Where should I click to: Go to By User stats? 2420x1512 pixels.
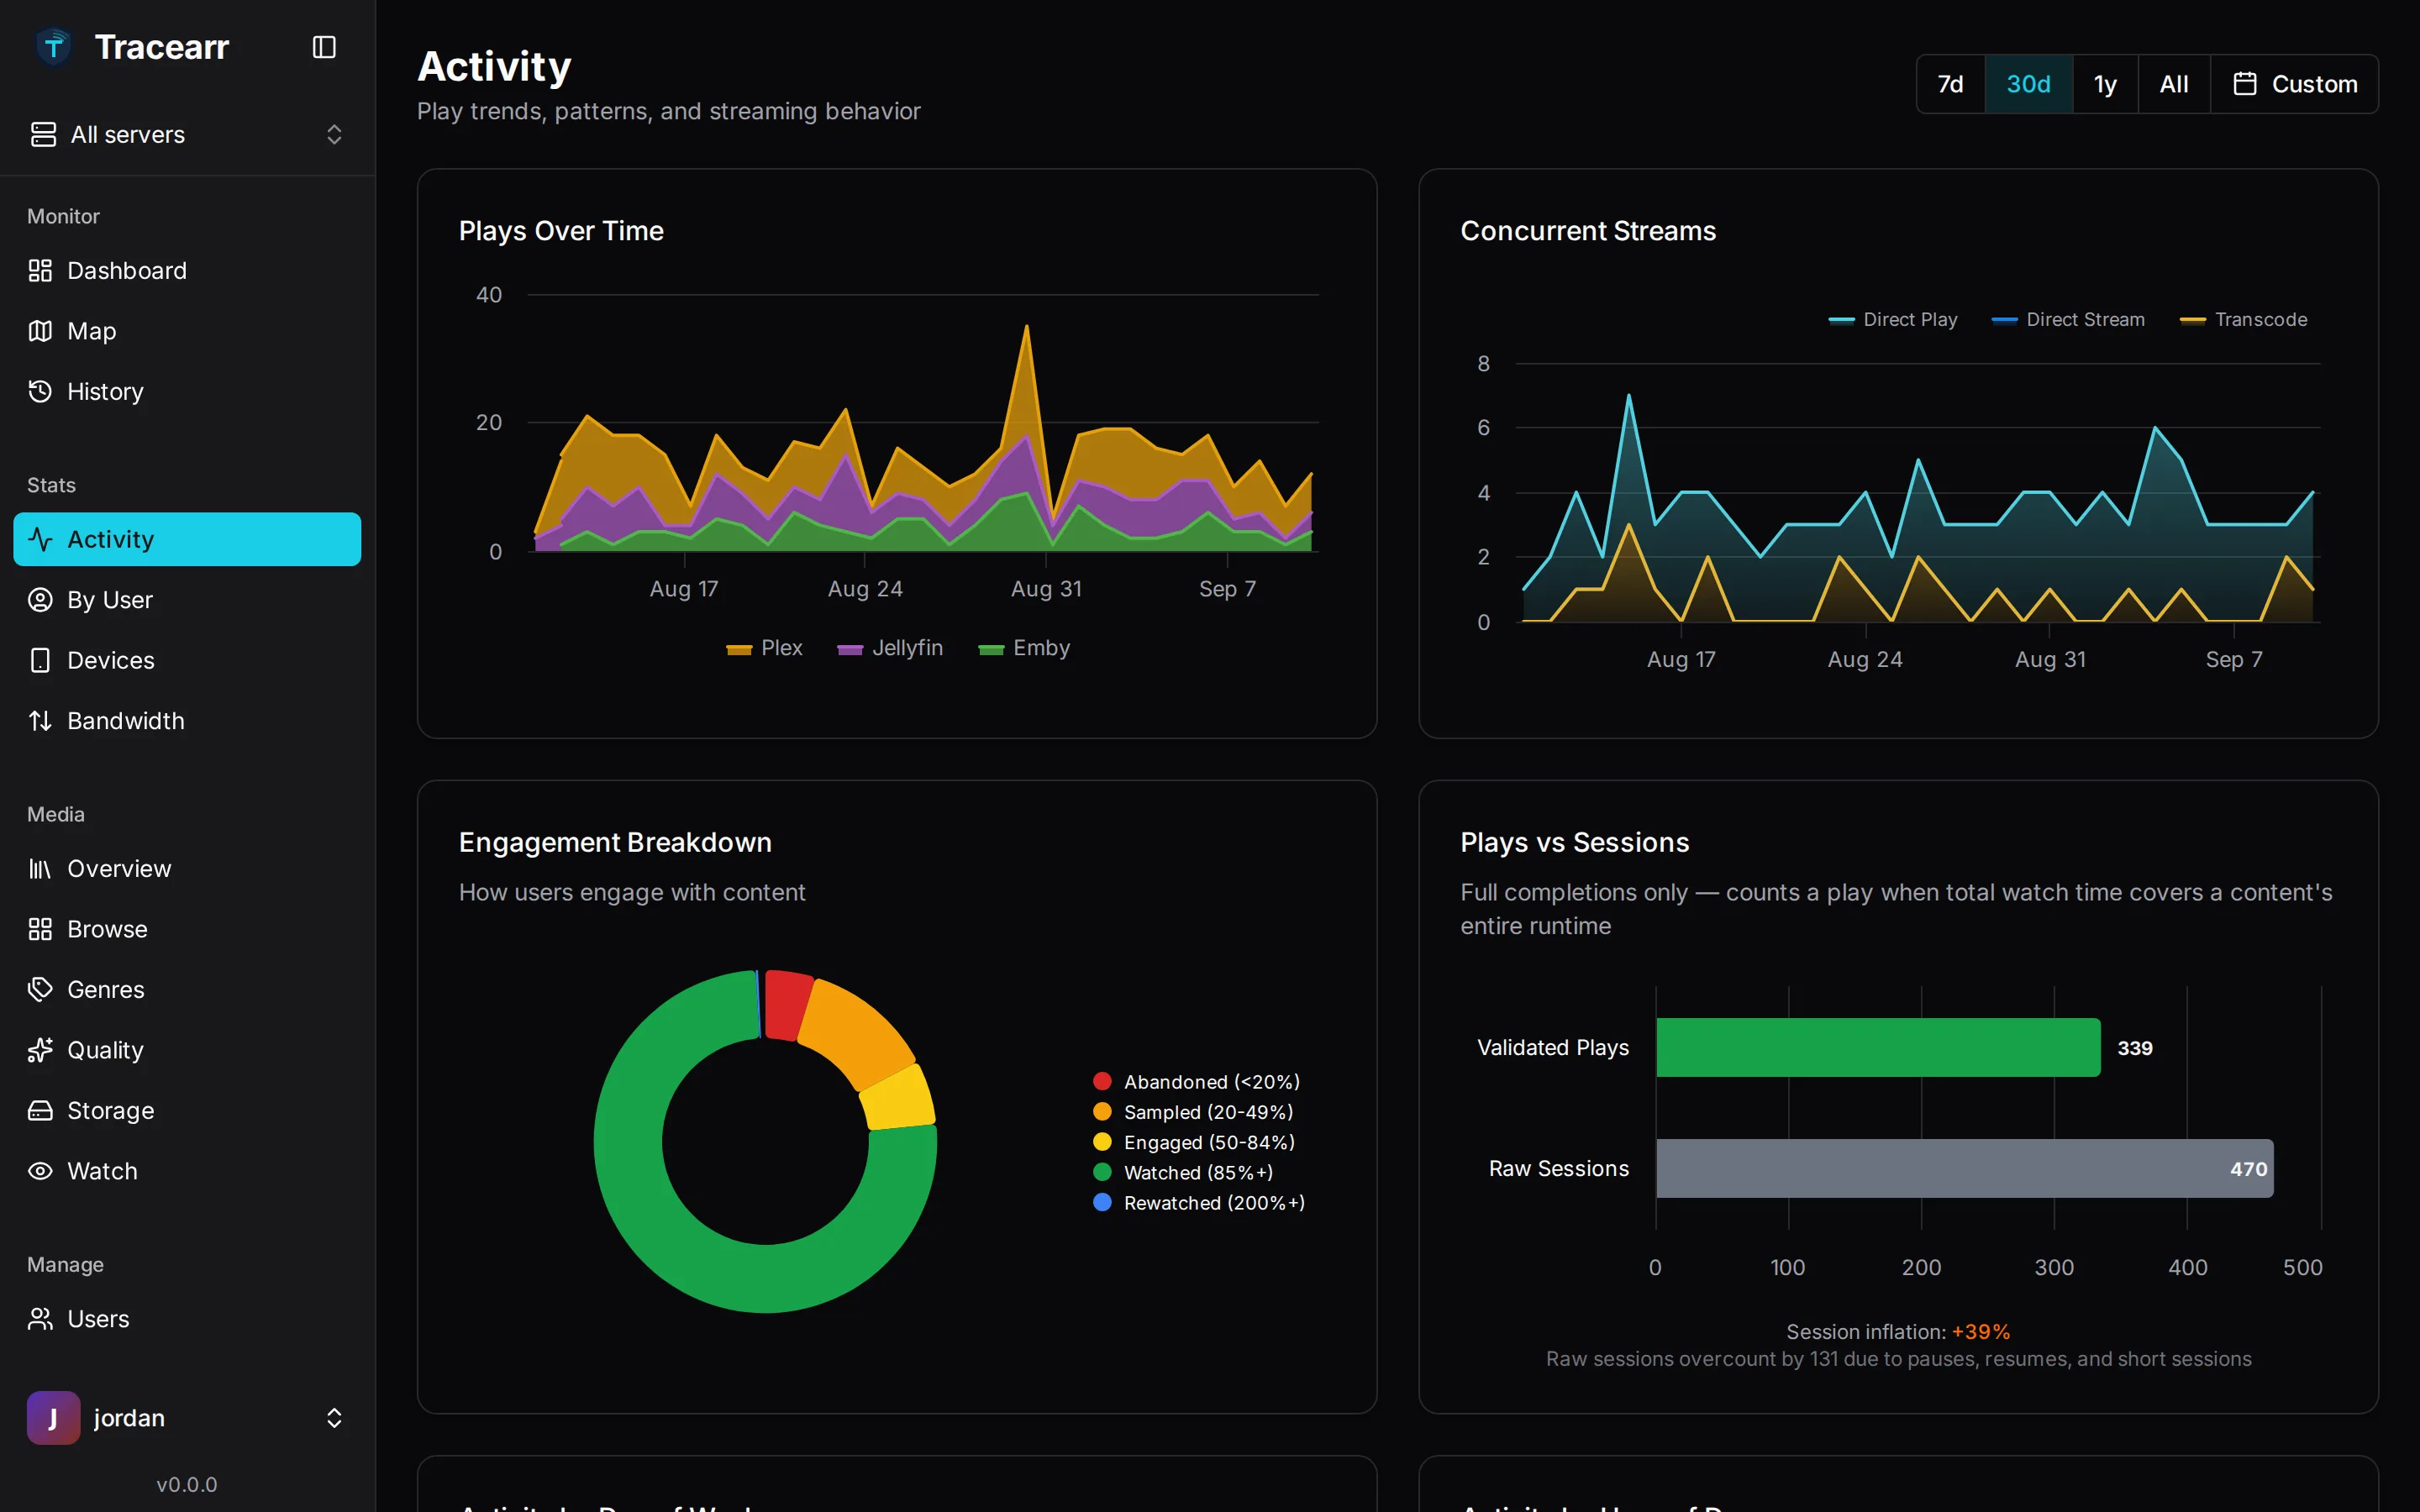(187, 599)
